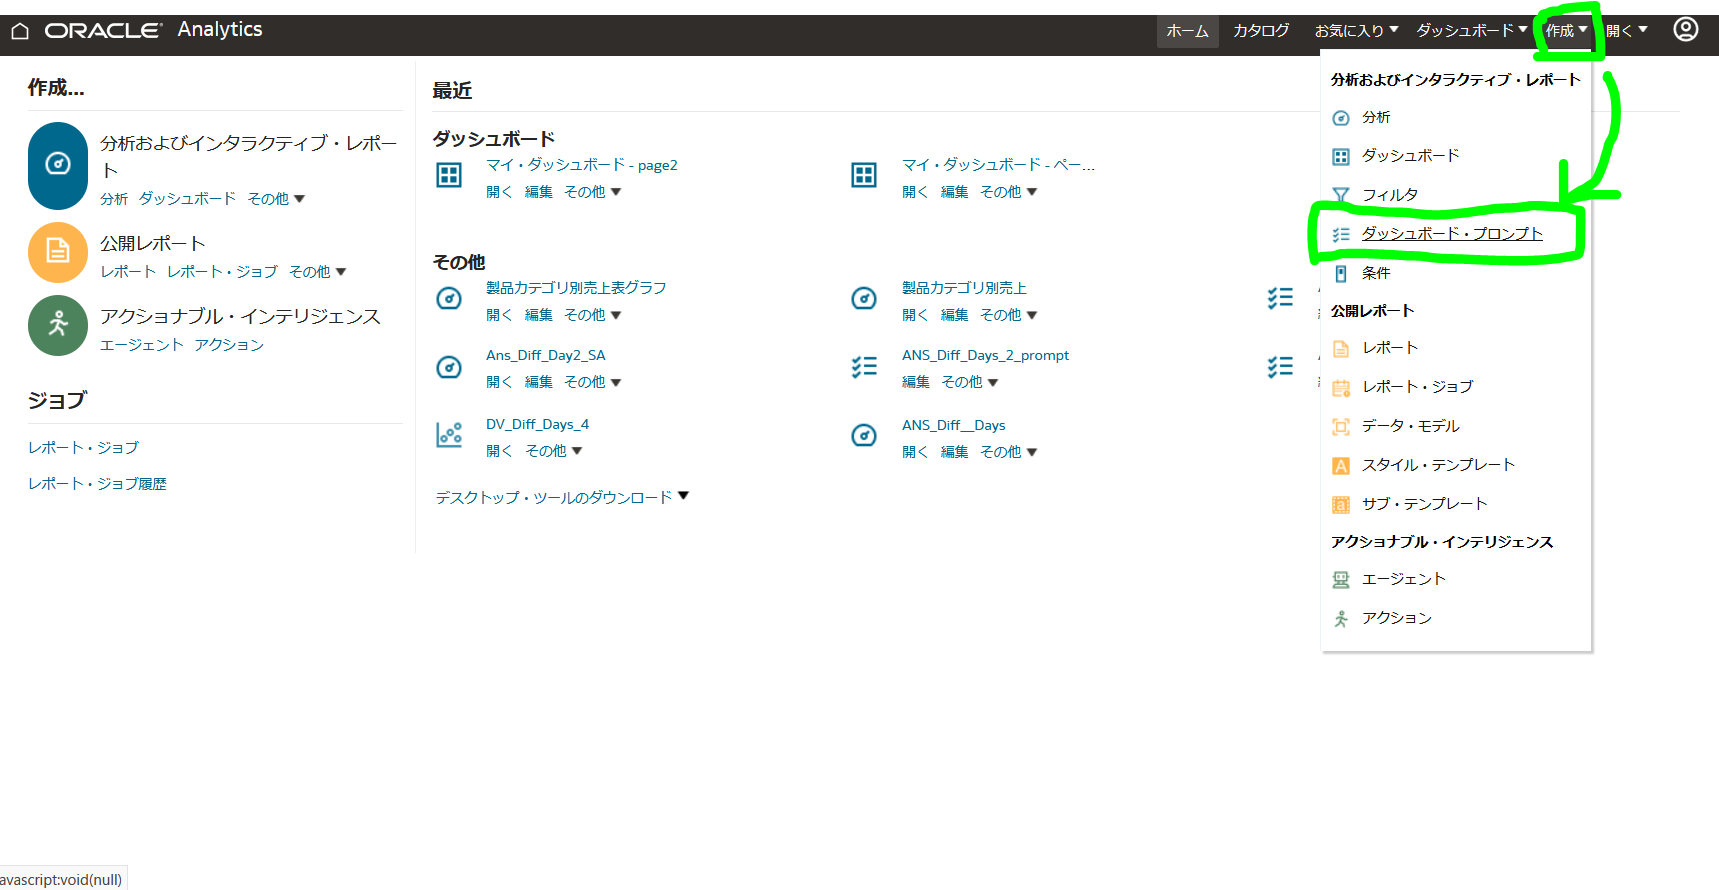Open the ANS_Diff_Days_2_prompt link
This screenshot has width=1719, height=890.
point(985,355)
